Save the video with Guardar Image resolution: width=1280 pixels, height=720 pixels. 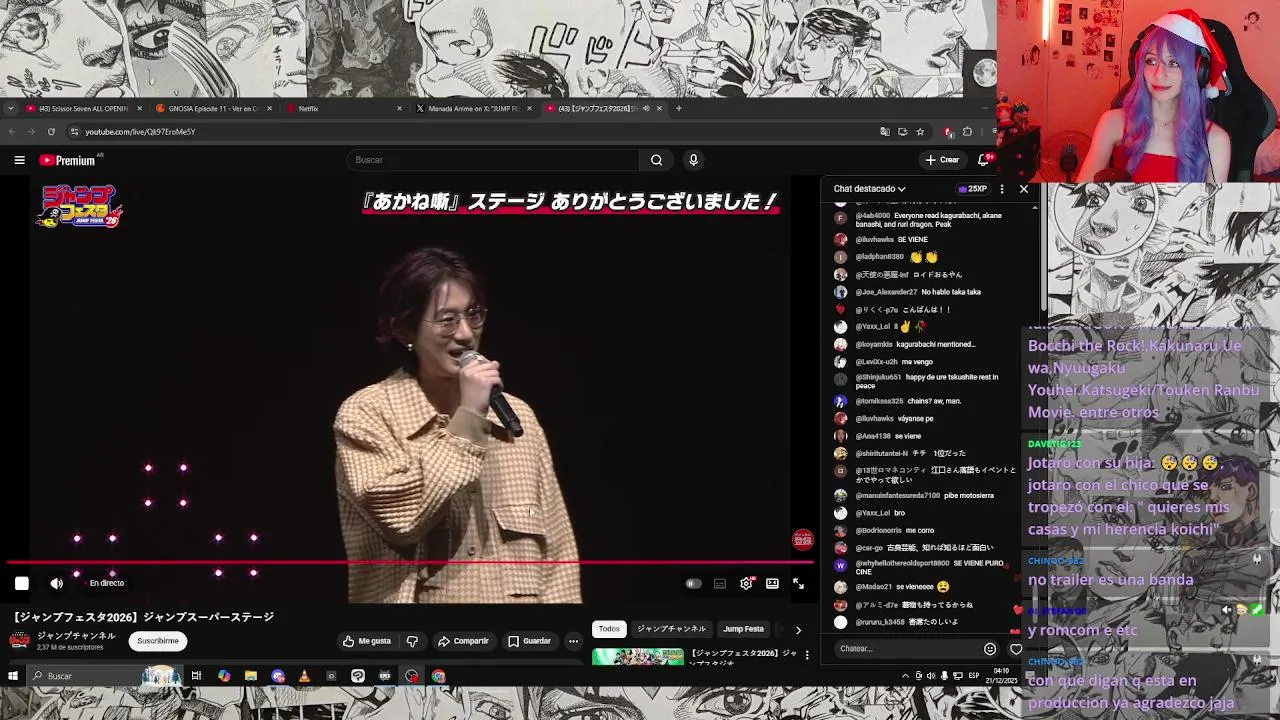click(529, 641)
